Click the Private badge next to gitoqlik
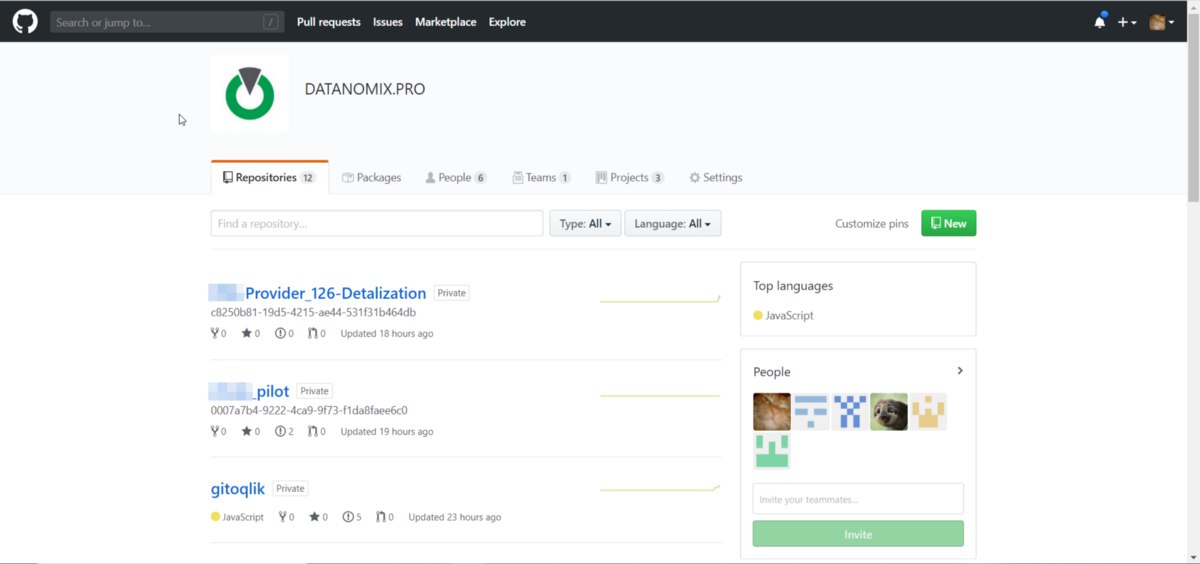The image size is (1200, 564). pyautogui.click(x=290, y=489)
